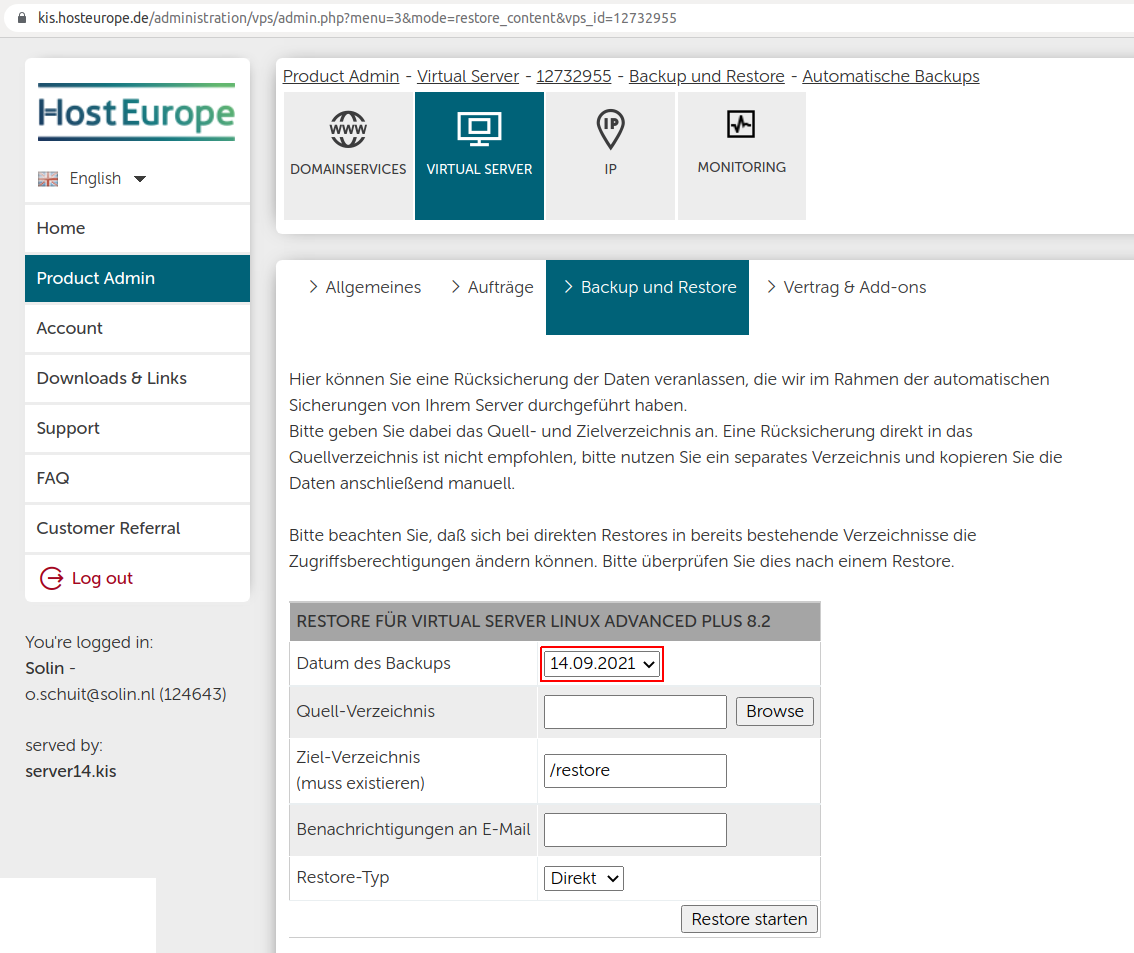Open the IP location pin icon
Image resolution: width=1134 pixels, height=953 pixels.
(610, 129)
